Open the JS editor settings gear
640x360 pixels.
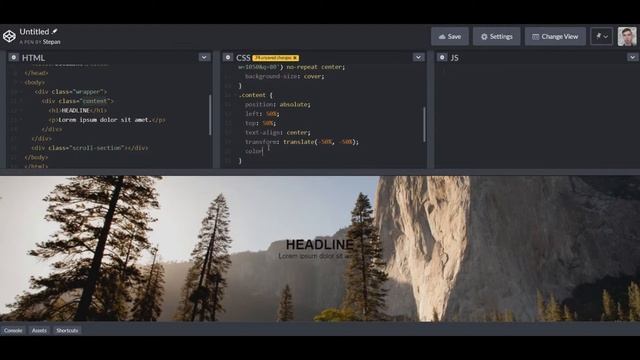[x=442, y=58]
